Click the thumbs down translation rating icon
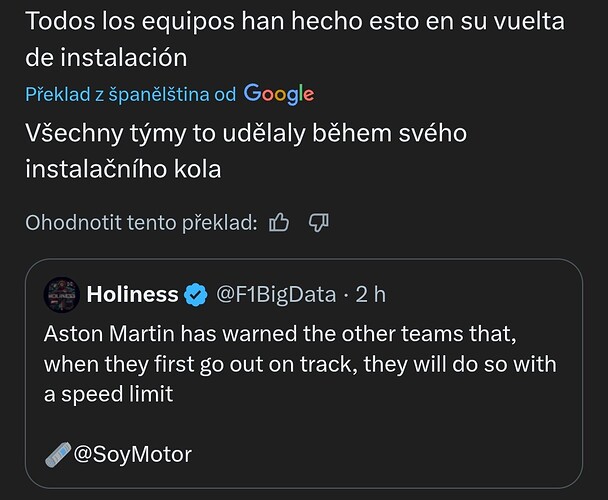Viewport: 608px width, 500px height. coord(319,221)
